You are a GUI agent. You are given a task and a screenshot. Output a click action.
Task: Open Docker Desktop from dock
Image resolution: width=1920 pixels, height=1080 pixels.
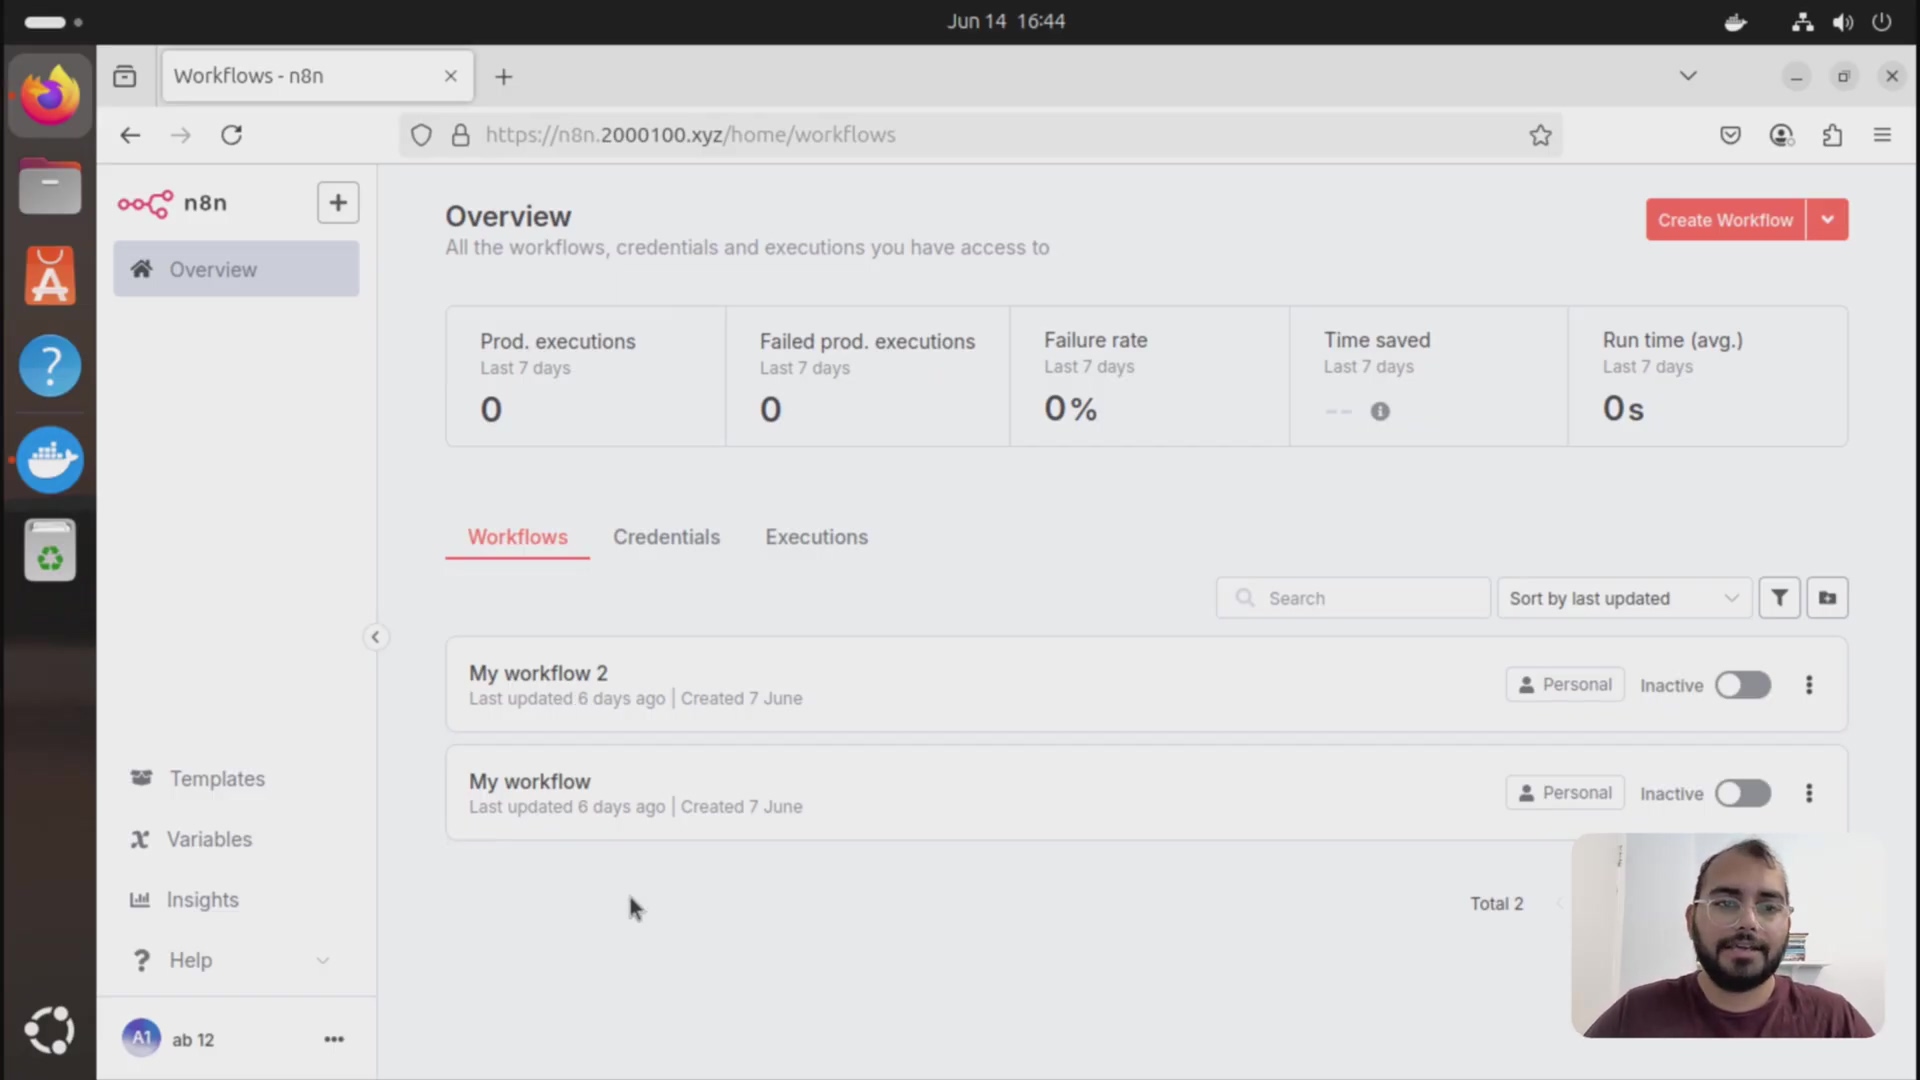pyautogui.click(x=50, y=460)
